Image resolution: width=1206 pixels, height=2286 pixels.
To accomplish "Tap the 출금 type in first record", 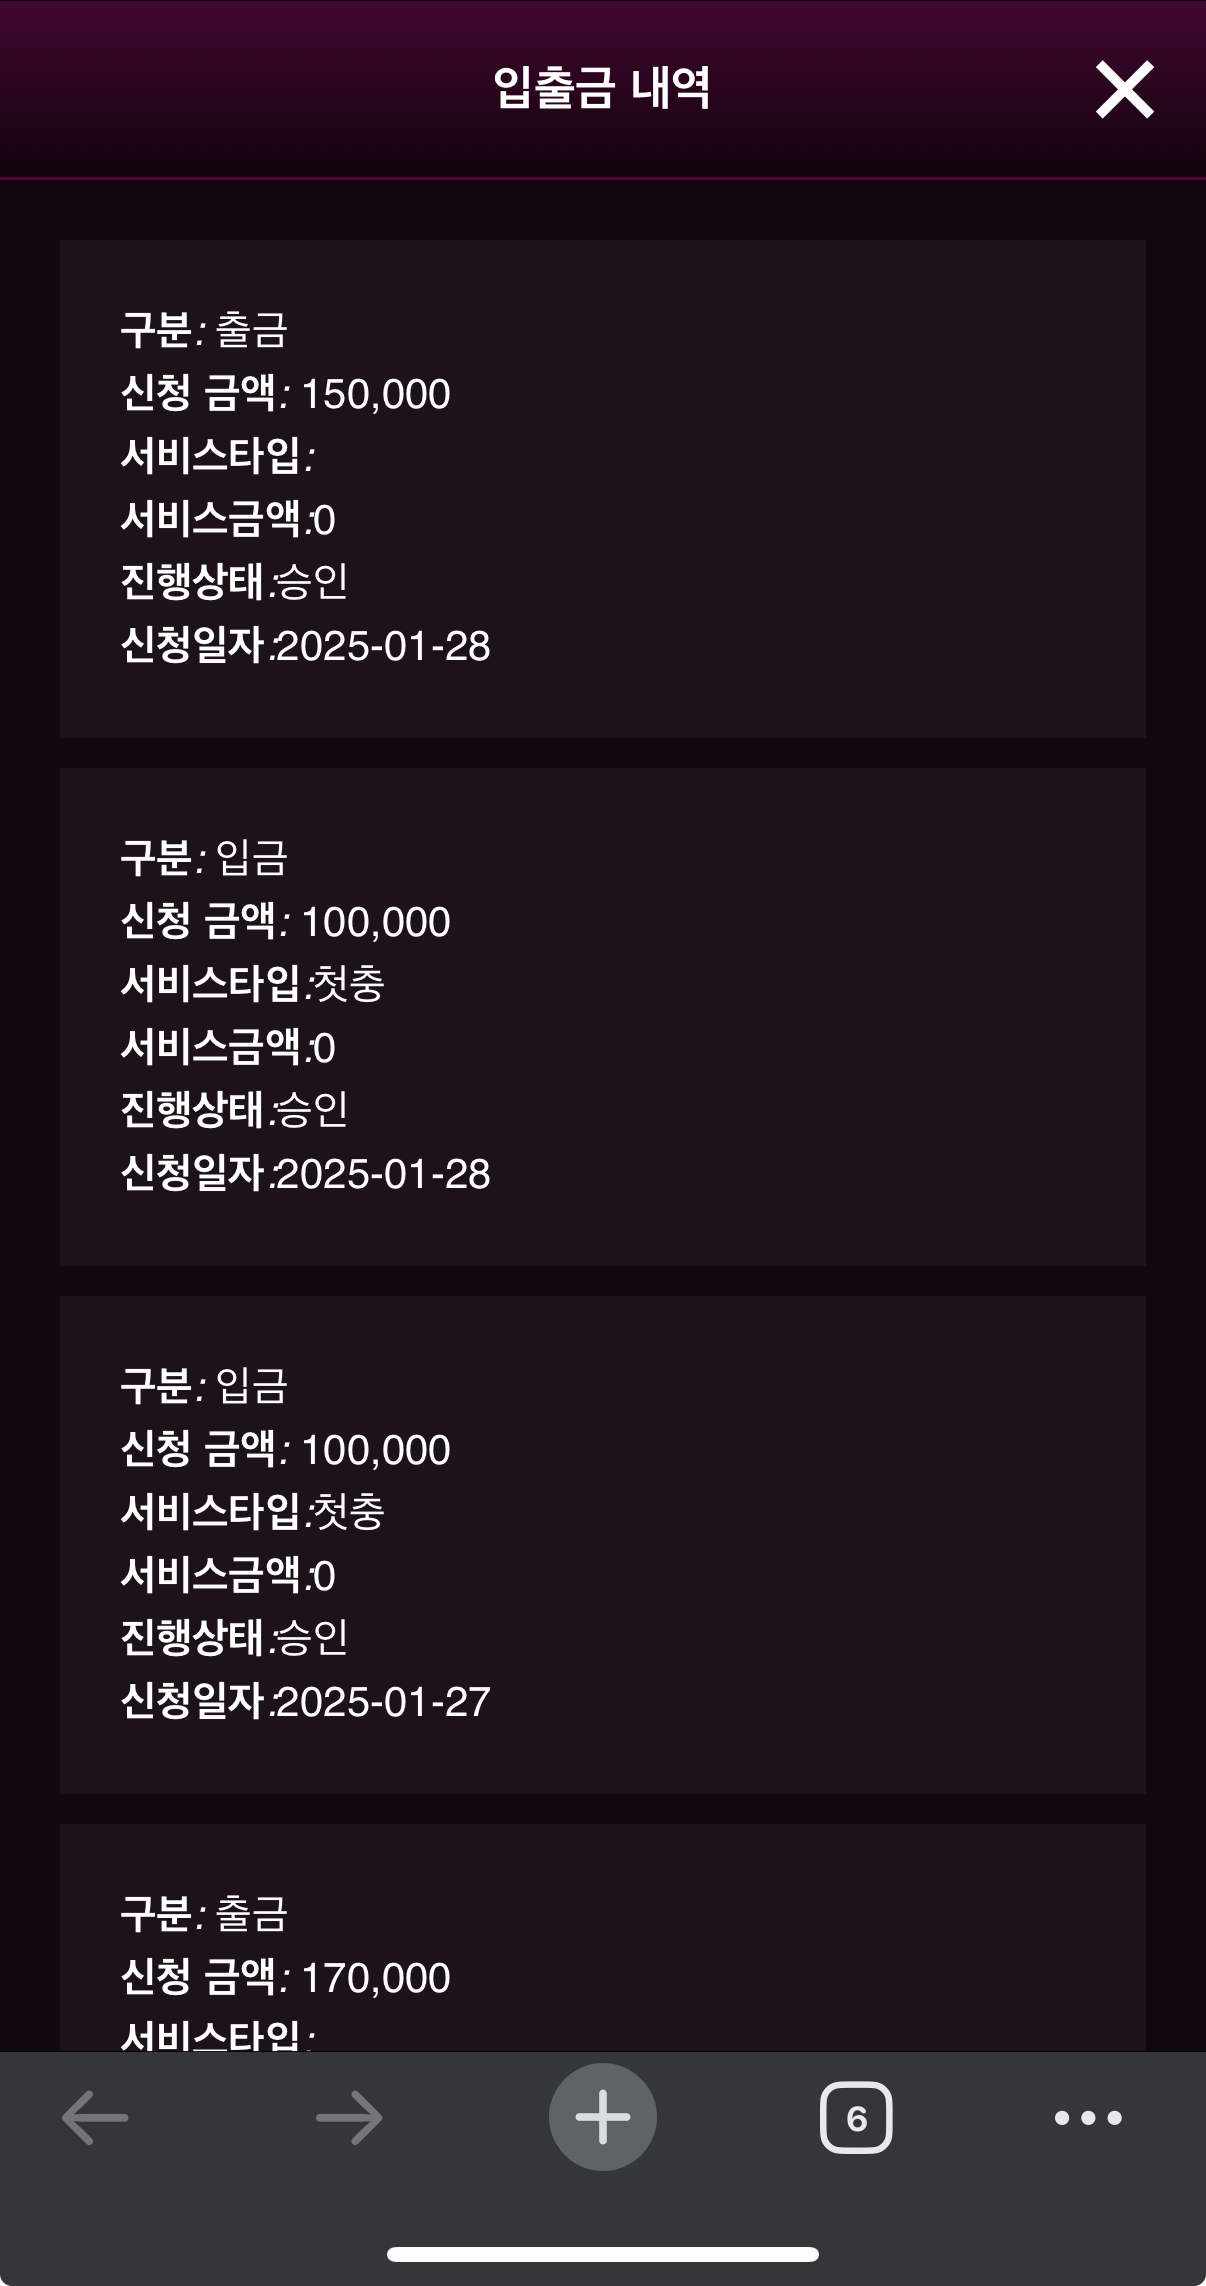I will click(x=252, y=330).
